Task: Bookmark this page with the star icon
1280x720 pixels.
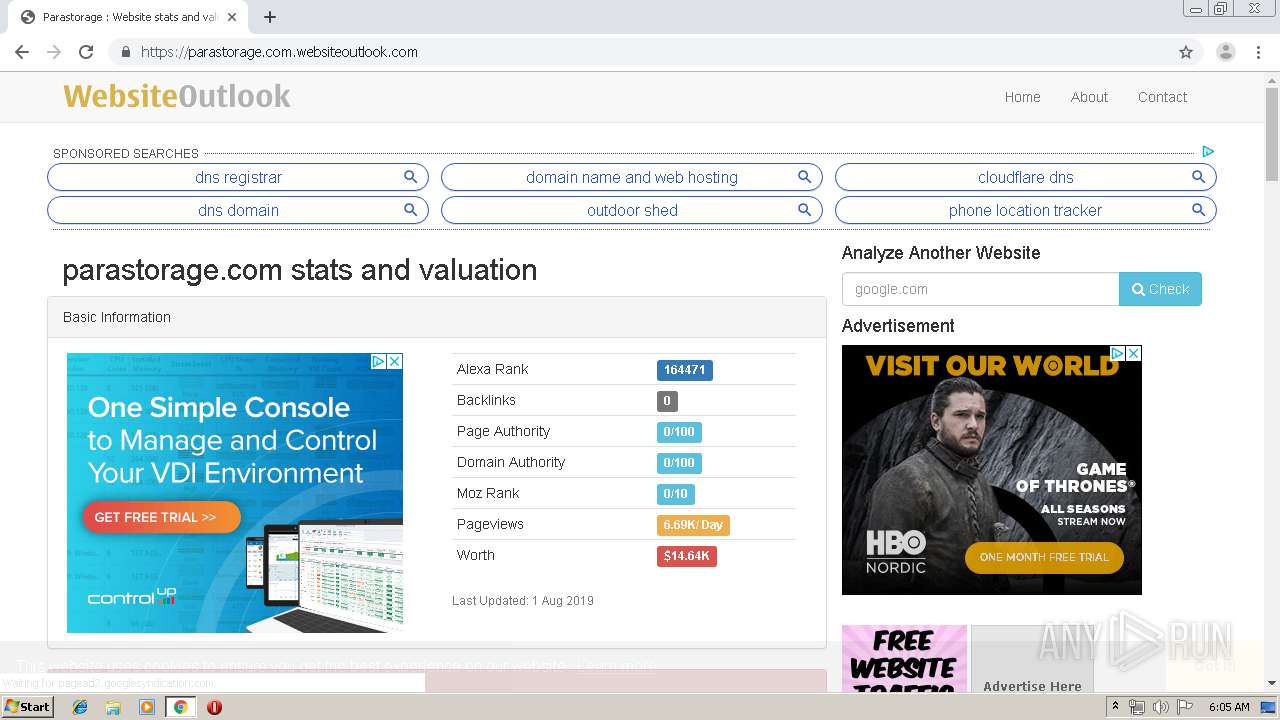Action: click(x=1186, y=52)
